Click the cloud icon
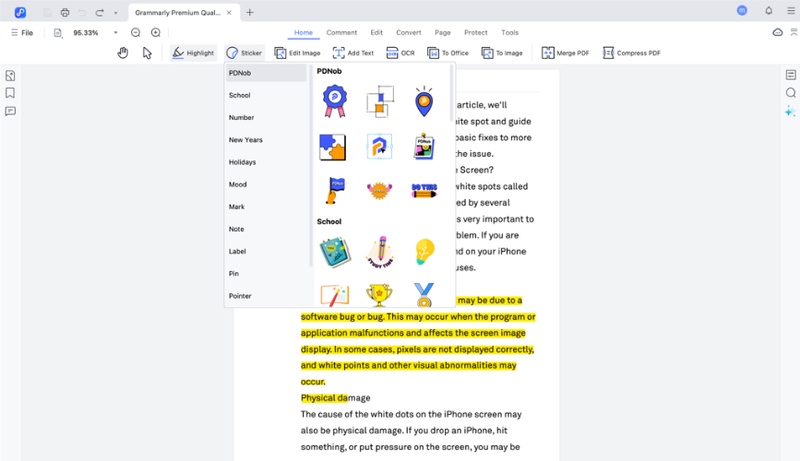 tap(777, 32)
